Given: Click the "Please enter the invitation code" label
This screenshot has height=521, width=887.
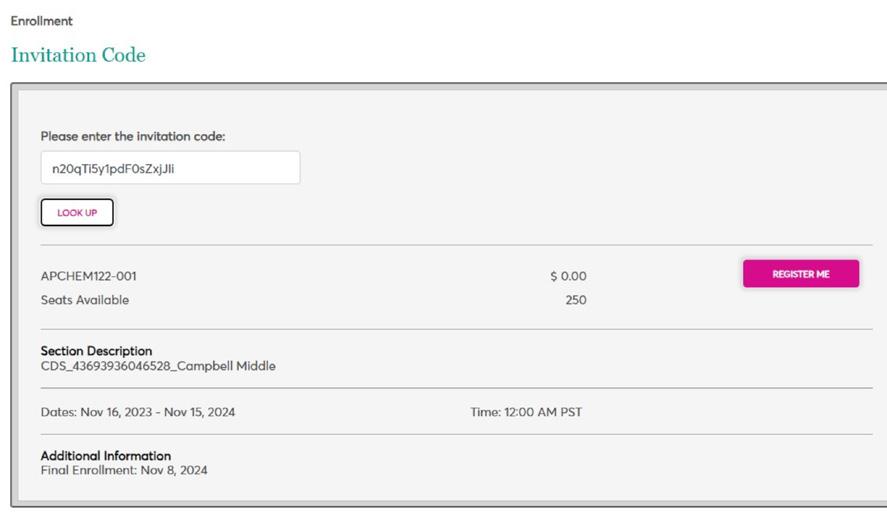Looking at the screenshot, I should click(x=132, y=136).
